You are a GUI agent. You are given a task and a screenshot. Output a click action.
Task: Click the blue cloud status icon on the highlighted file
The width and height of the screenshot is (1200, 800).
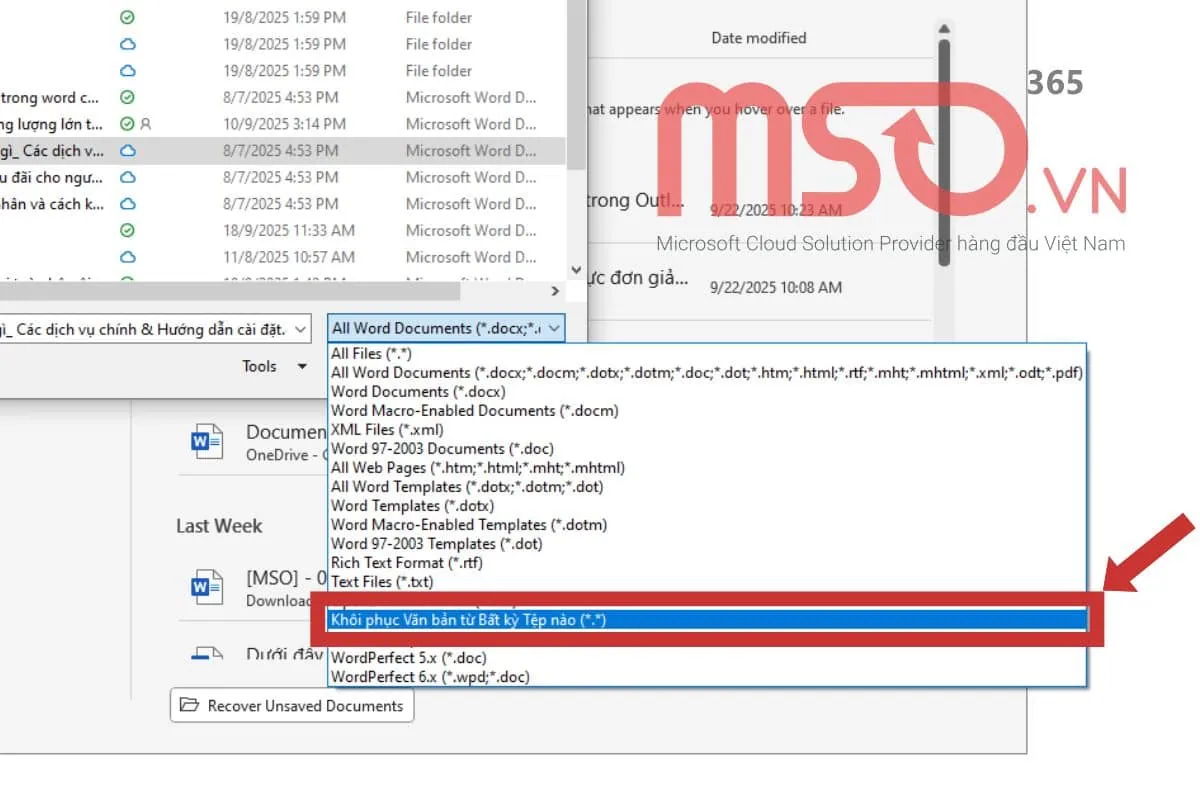click(x=128, y=150)
